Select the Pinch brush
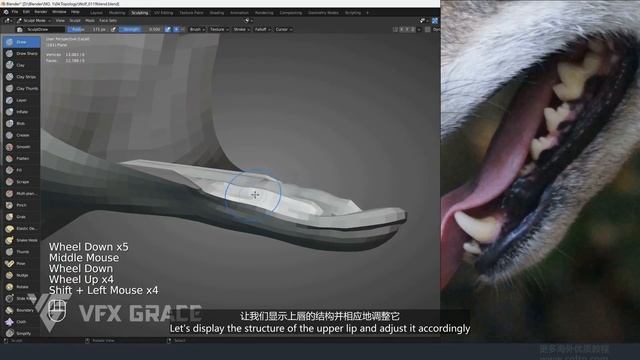This screenshot has width=640, height=360. pyautogui.click(x=21, y=205)
